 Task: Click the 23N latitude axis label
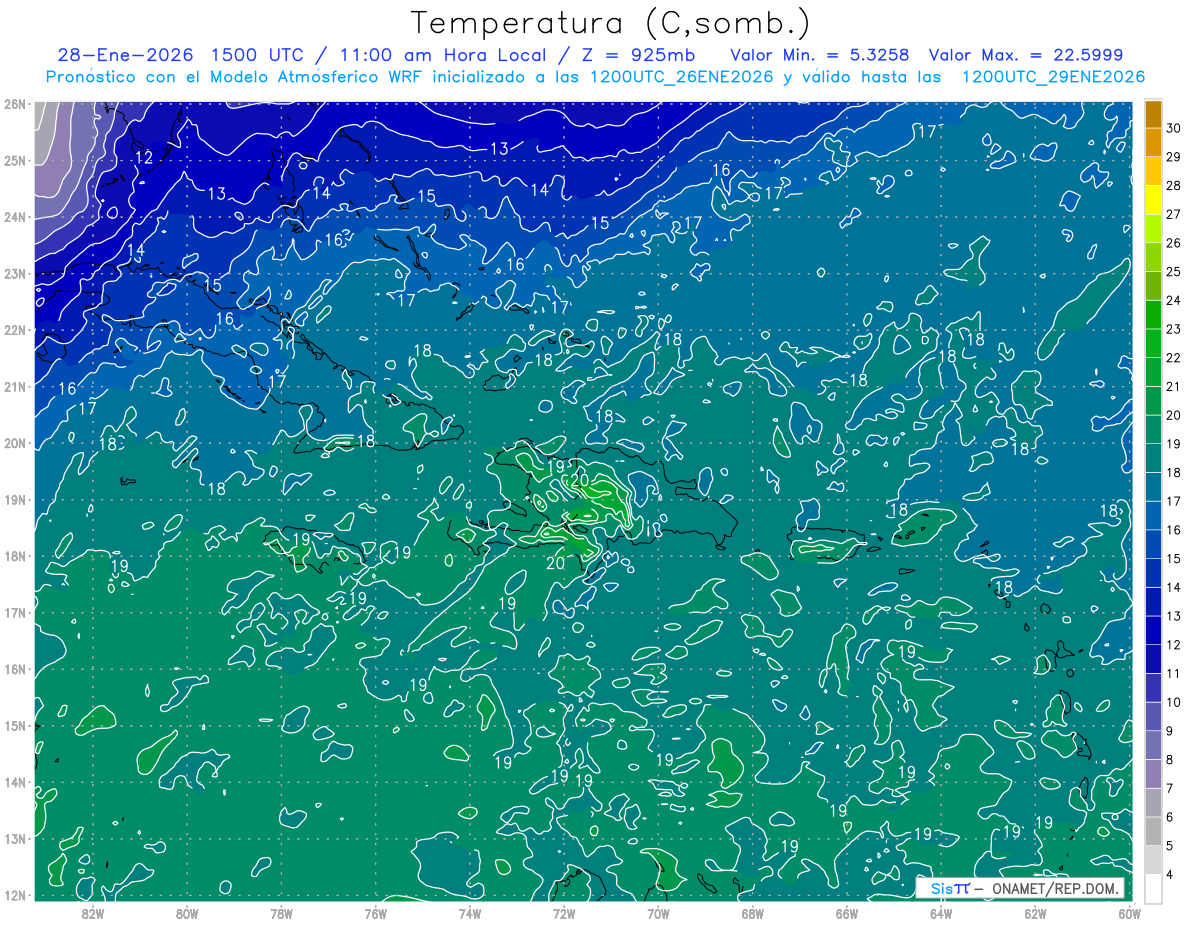tap(15, 273)
